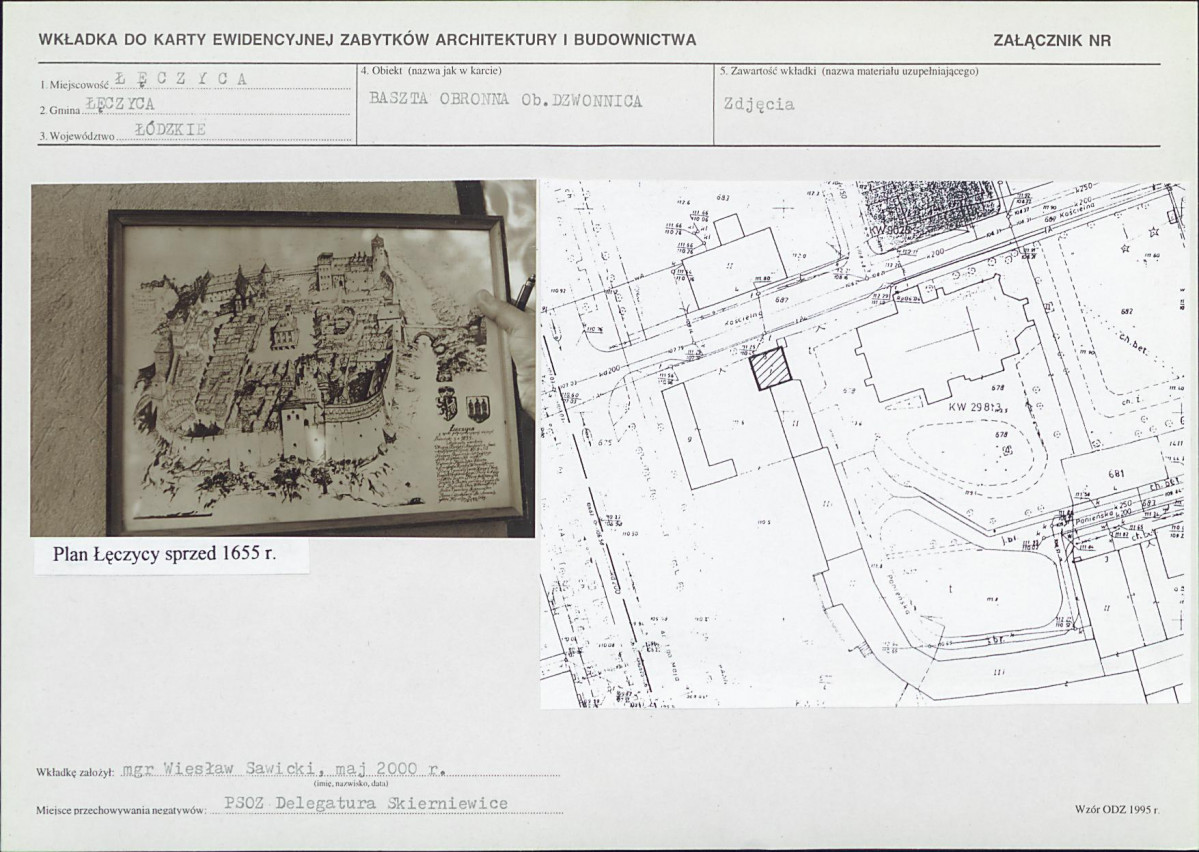Screen dimensions: 1199x852
Task: Click the Gmina value 'ŁĘCZYCA'
Action: 121,103
